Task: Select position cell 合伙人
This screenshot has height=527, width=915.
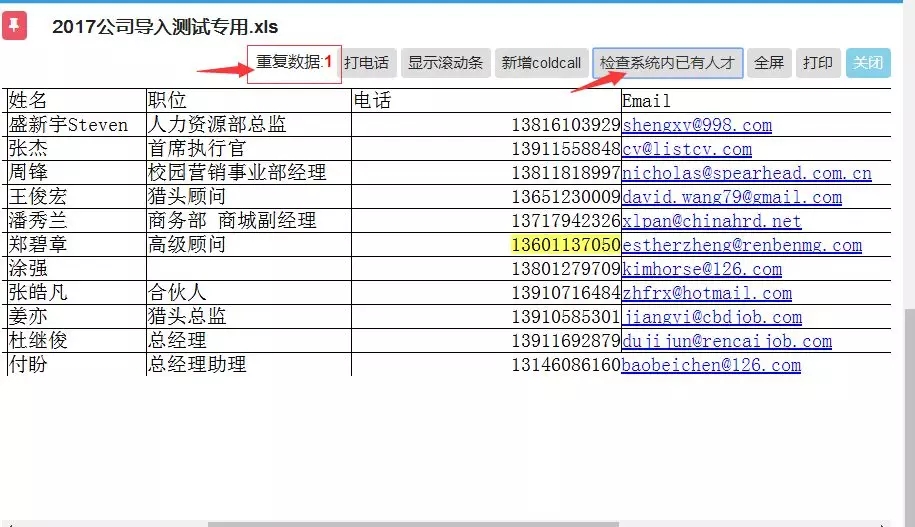Action: [249, 292]
